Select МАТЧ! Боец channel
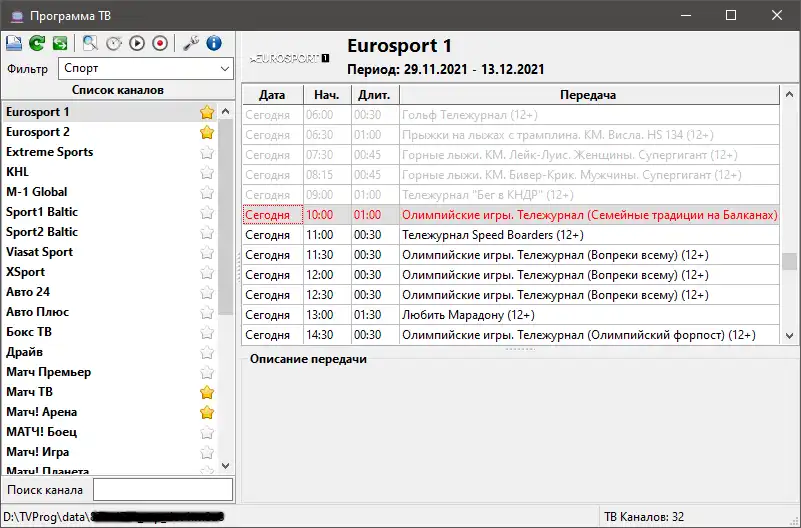This screenshot has width=801, height=528. click(x=110, y=432)
